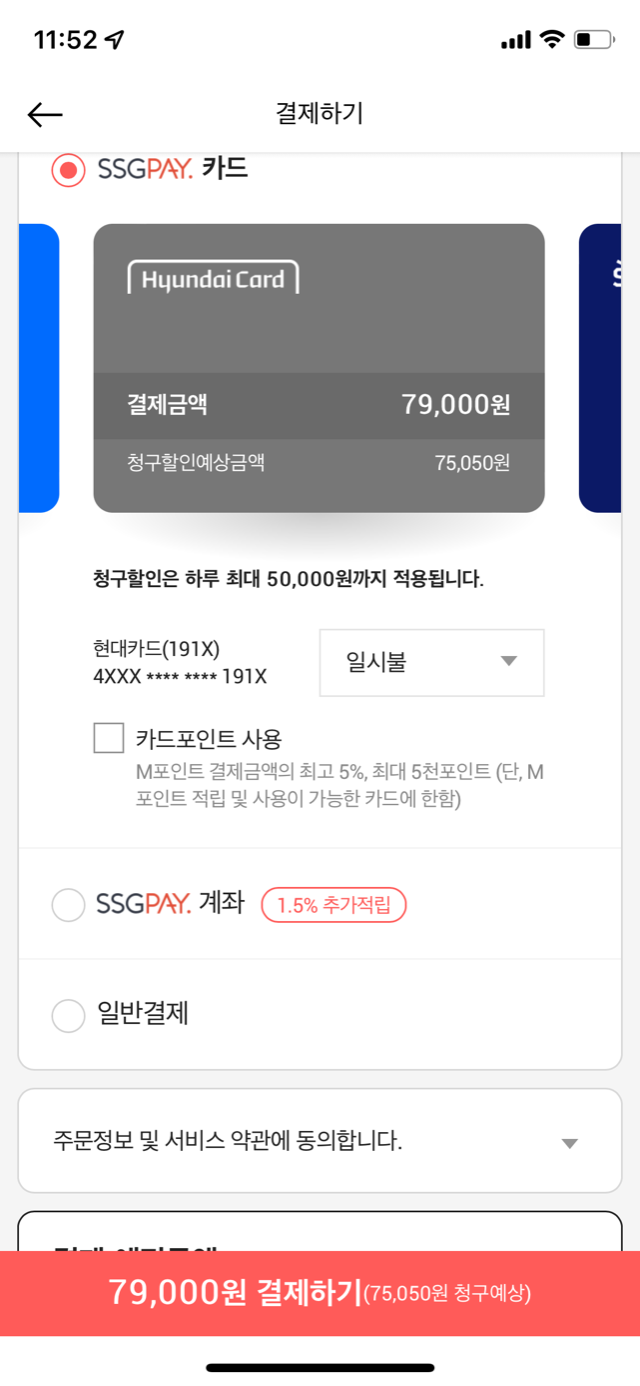Open the 일시불 installment dropdown
640x1386 pixels.
click(x=432, y=662)
